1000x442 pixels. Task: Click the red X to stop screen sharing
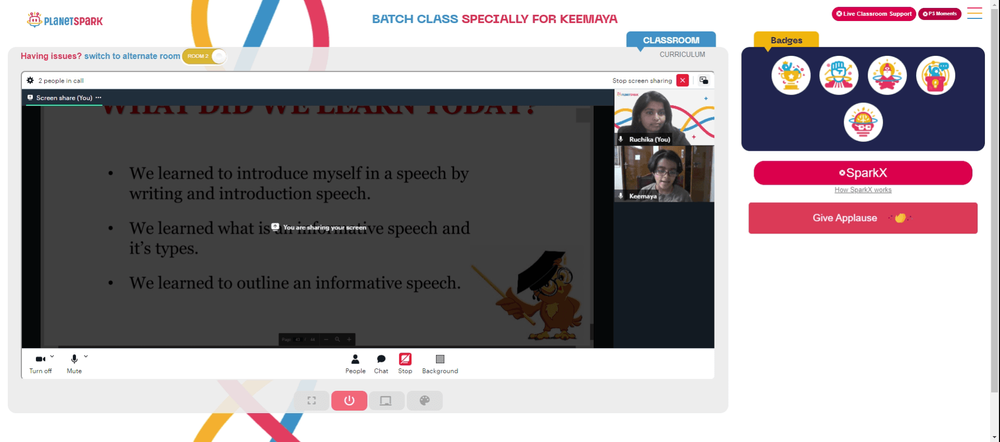[x=682, y=80]
